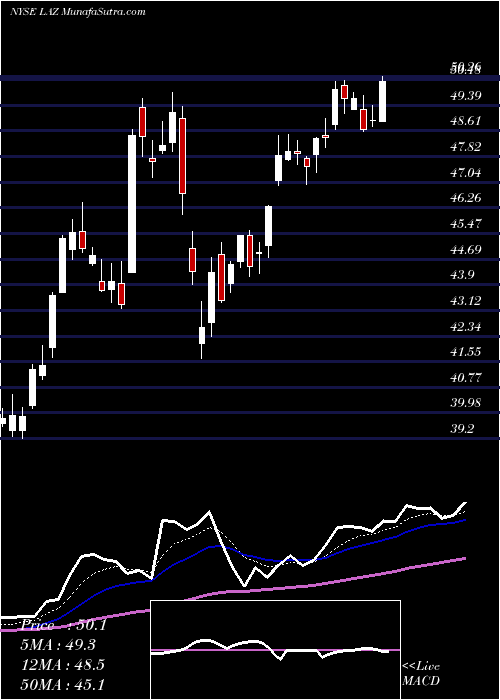Click the 43.12 price axis label
The image size is (500, 700).
coord(466,300)
